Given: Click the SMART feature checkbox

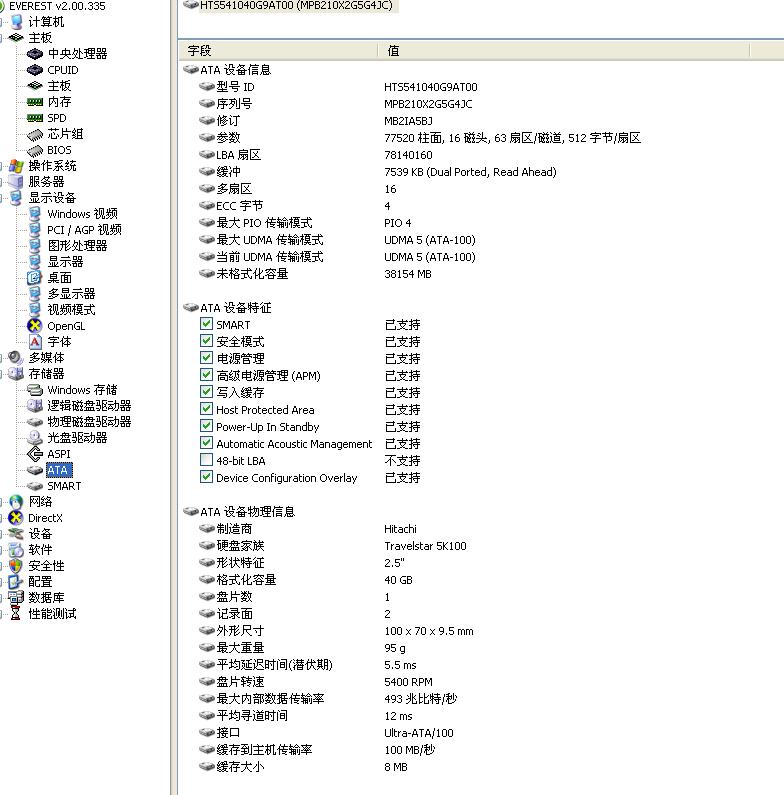Looking at the screenshot, I should 206,323.
